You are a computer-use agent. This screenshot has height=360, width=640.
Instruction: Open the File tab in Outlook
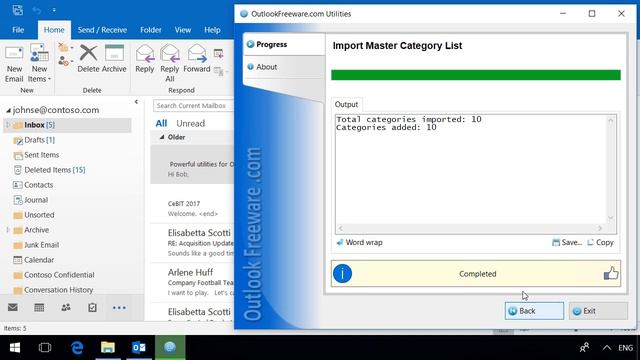18,30
